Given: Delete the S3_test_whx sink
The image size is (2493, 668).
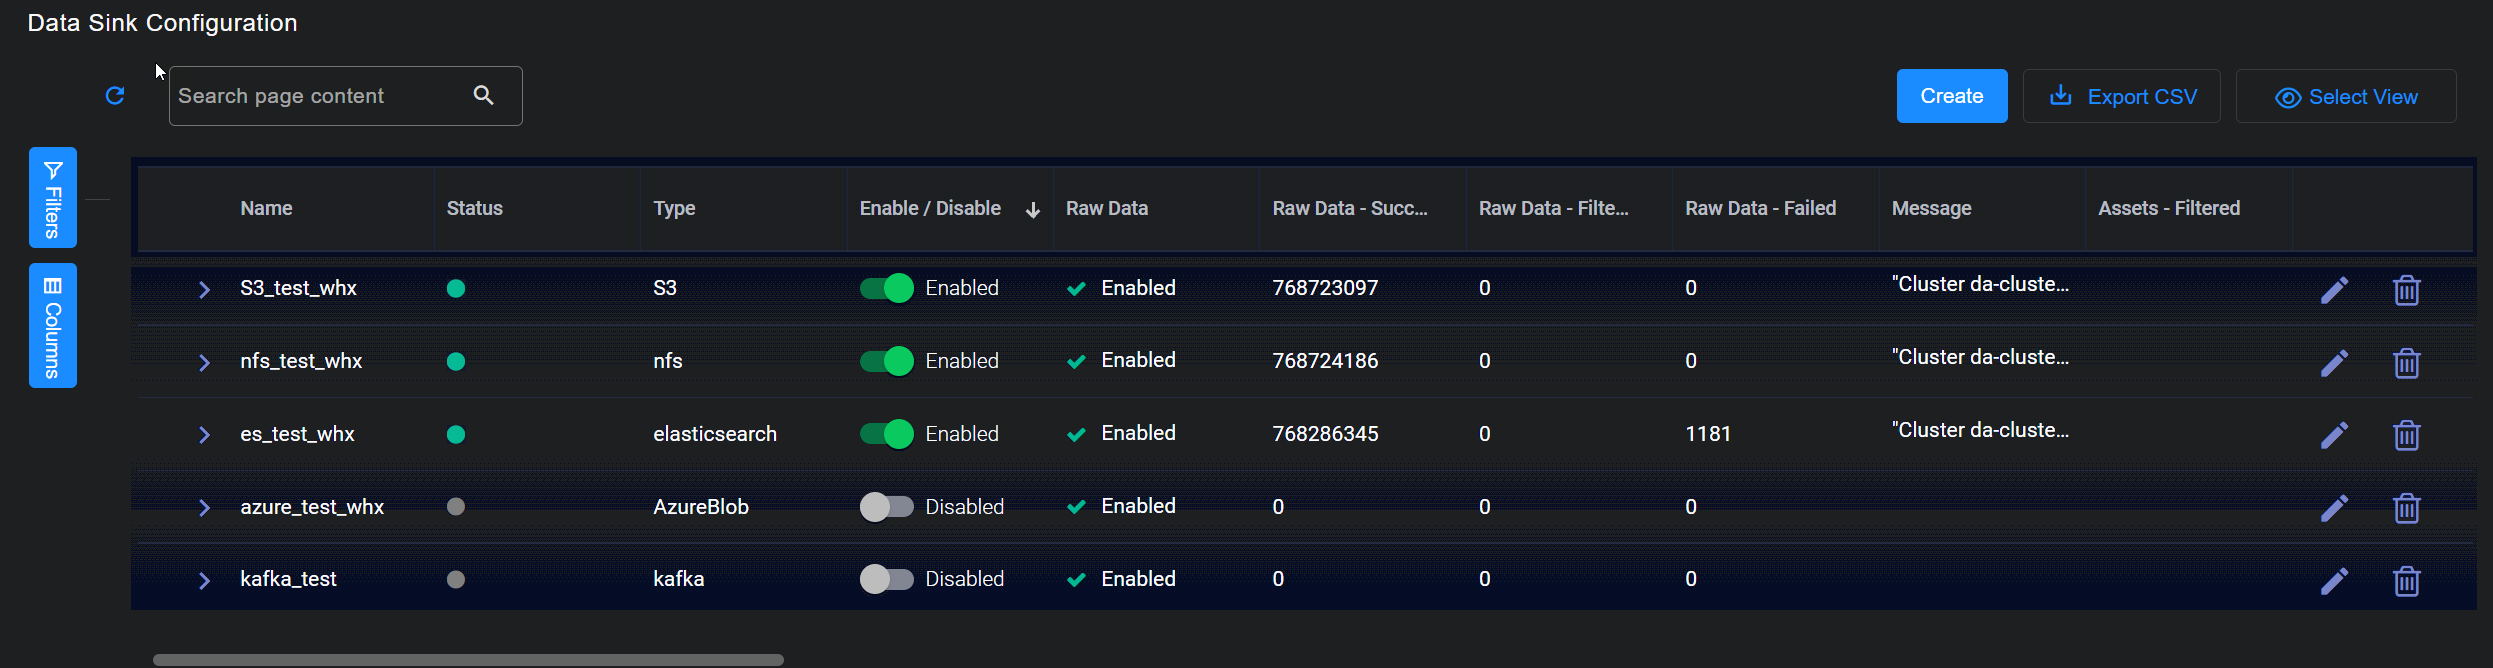Looking at the screenshot, I should tap(2406, 290).
